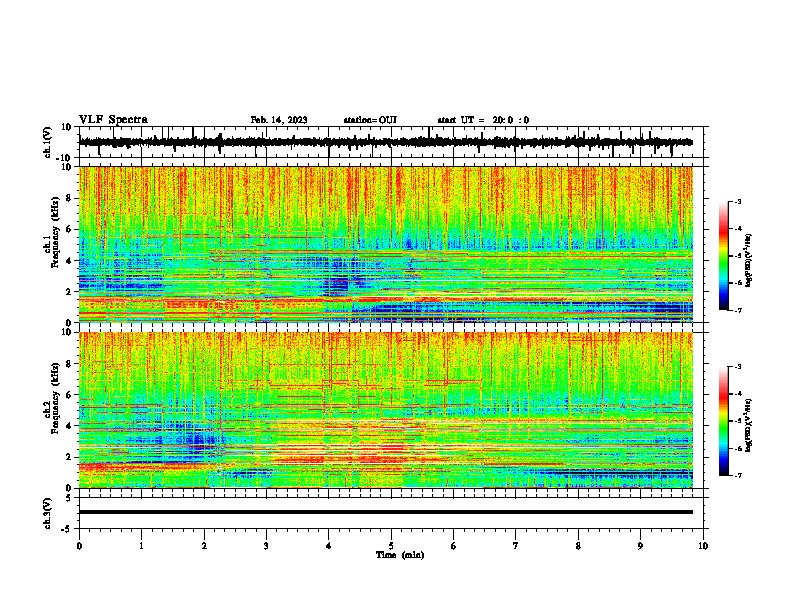The image size is (792, 612).
Task: Click the "ch.1(V)" axis label
Action: pos(48,142)
